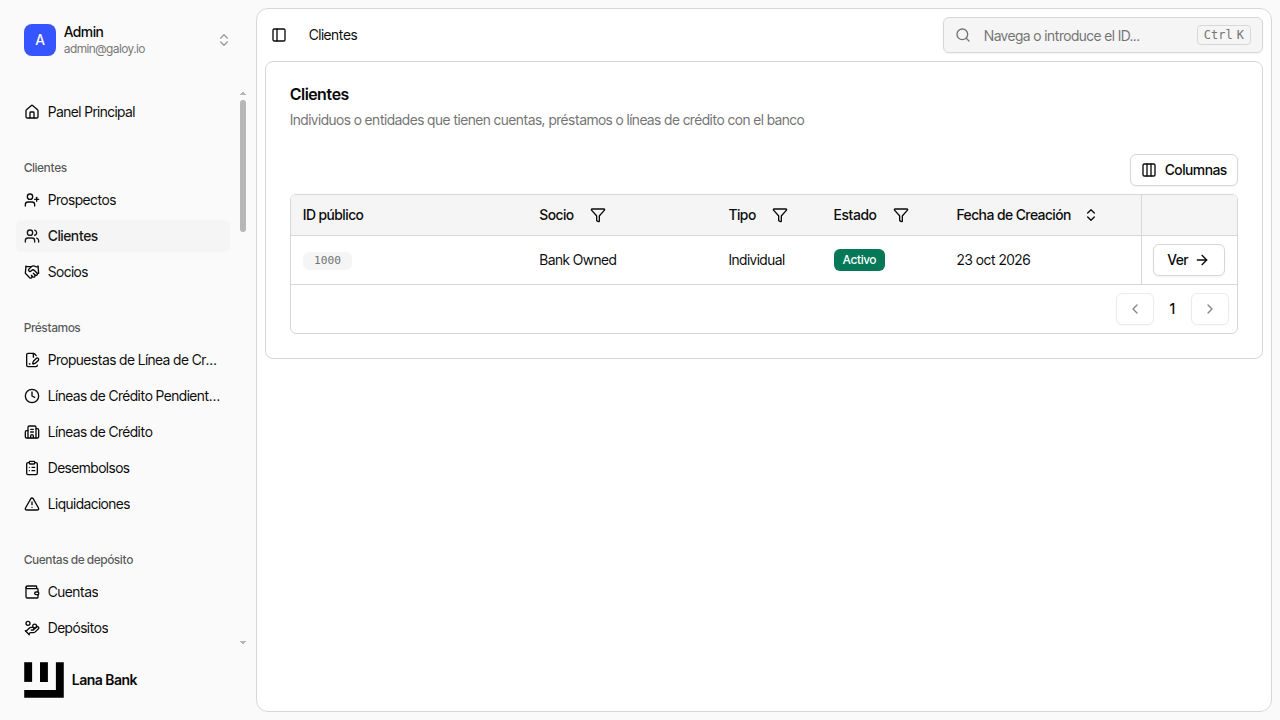Viewport: 1280px width, 720px height.
Task: Click the Activo status badge
Action: coord(859,260)
